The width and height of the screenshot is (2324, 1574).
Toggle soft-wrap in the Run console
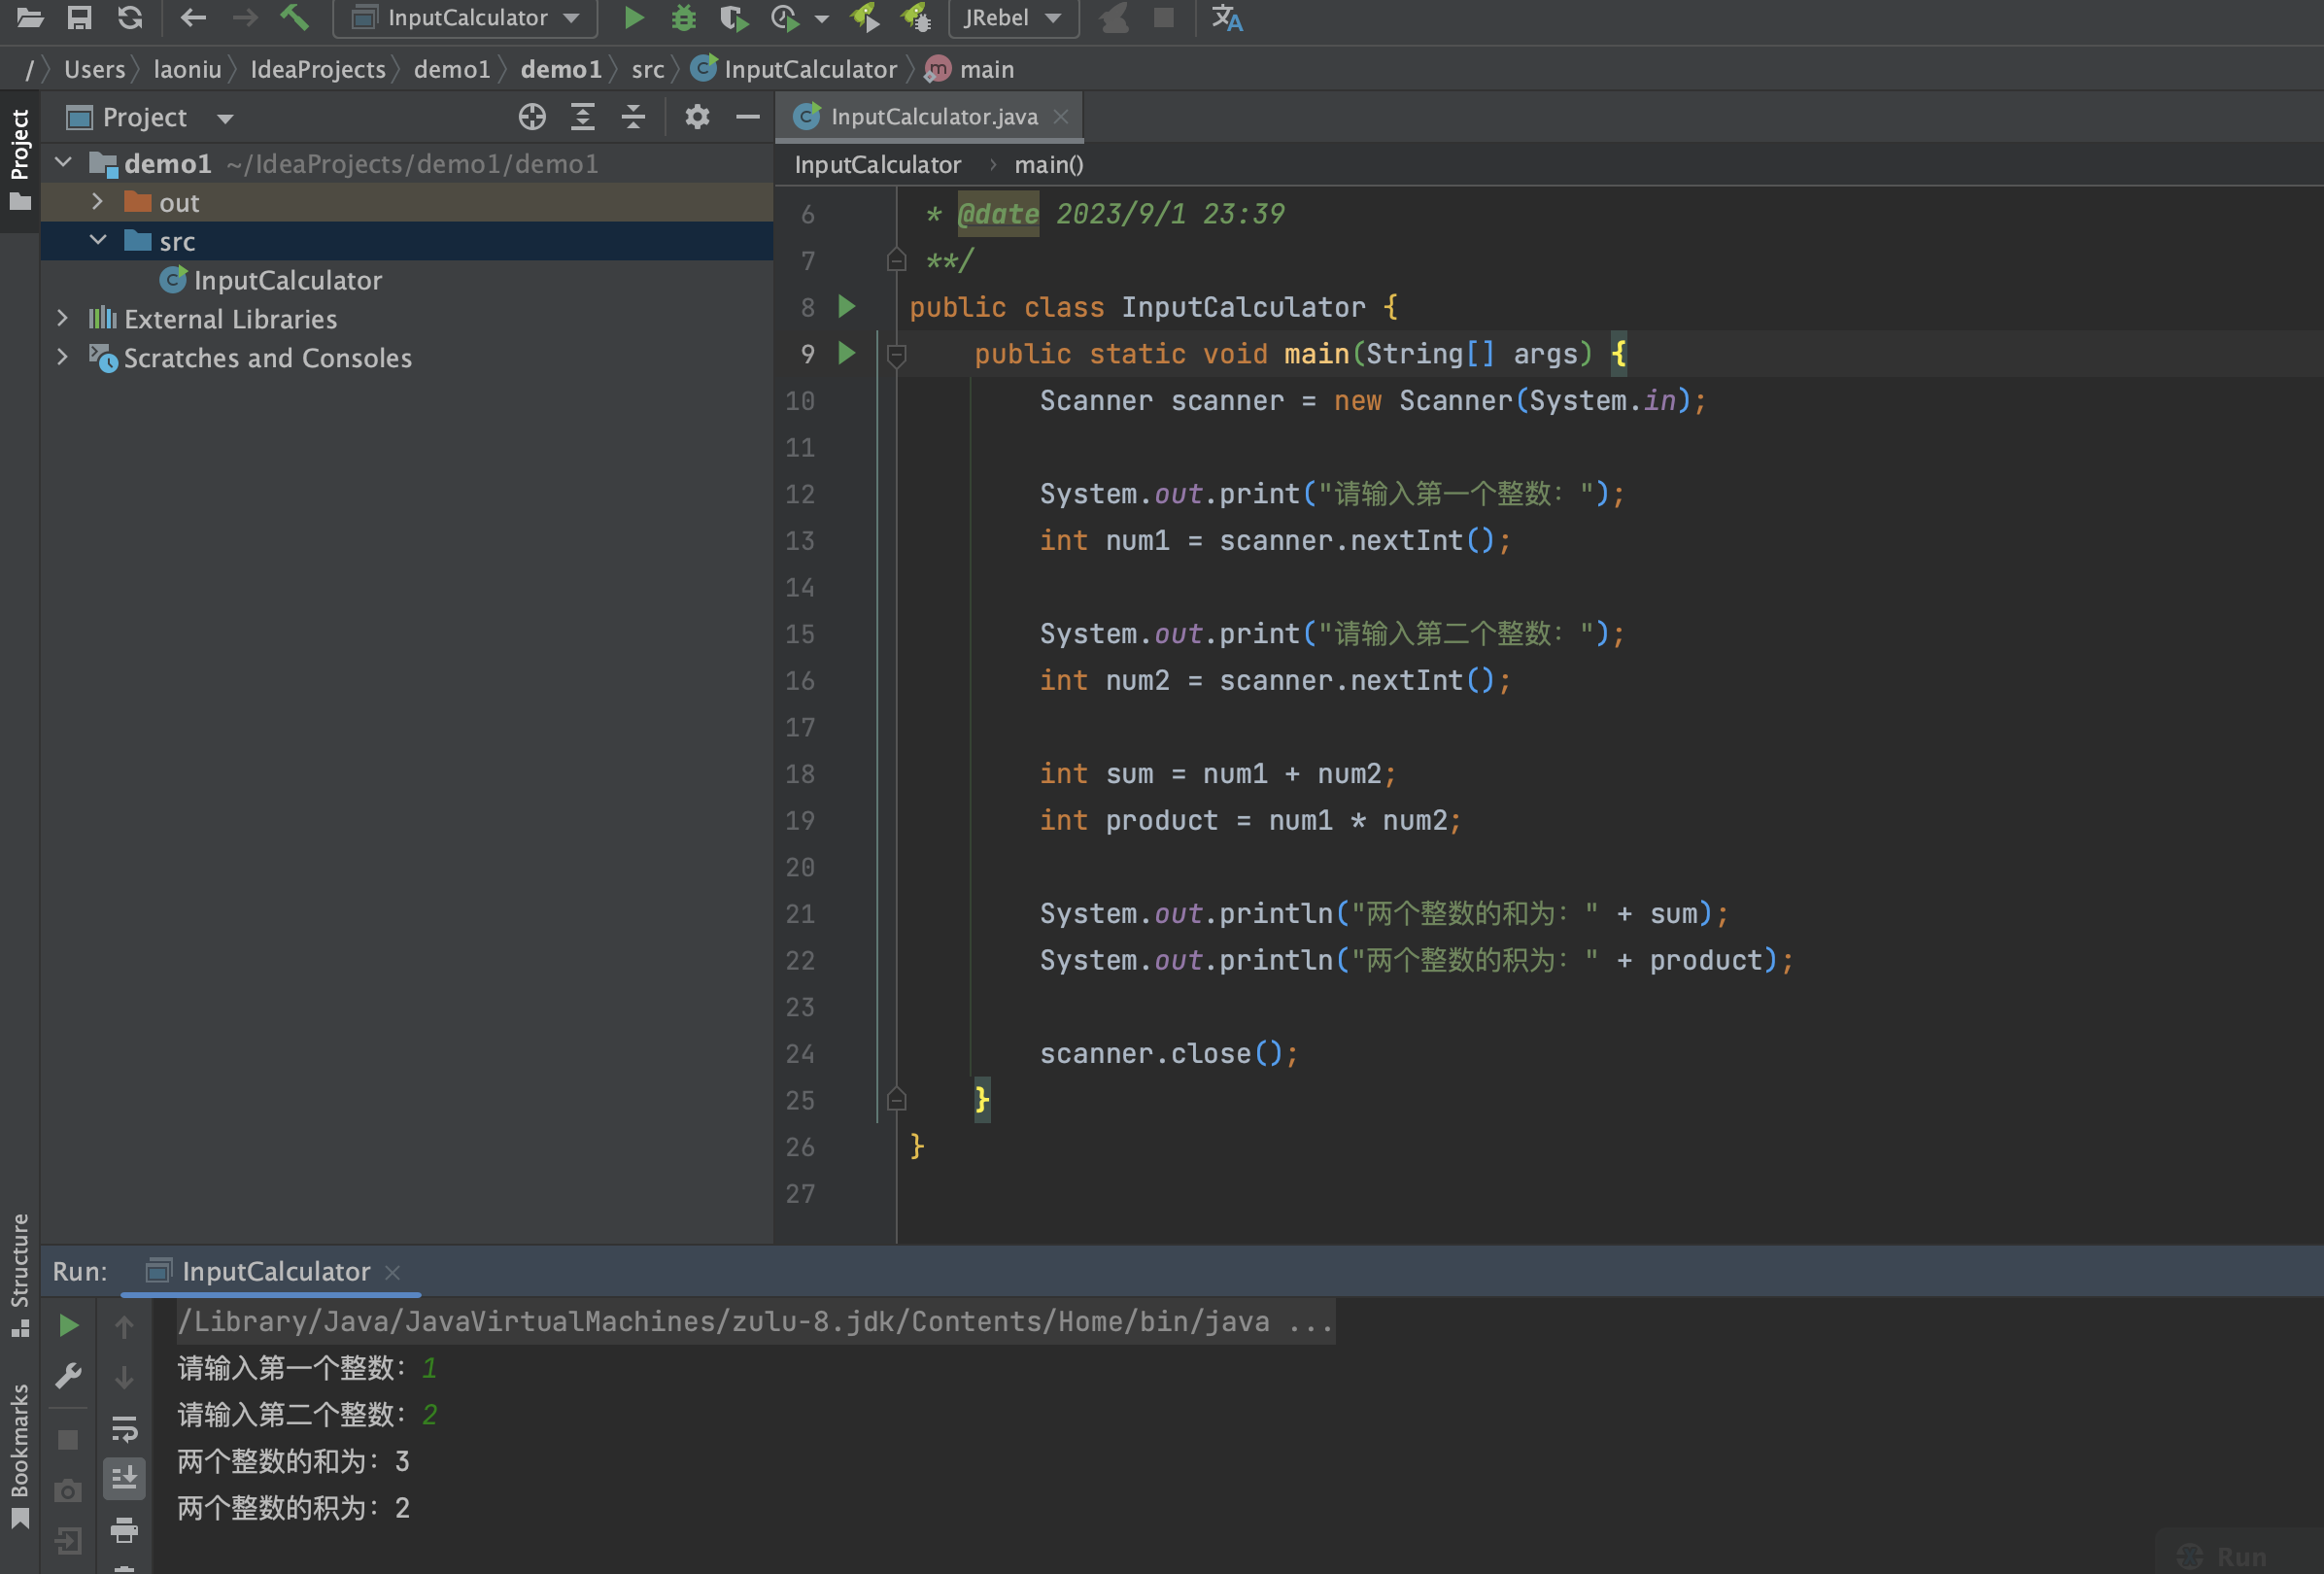tap(124, 1428)
